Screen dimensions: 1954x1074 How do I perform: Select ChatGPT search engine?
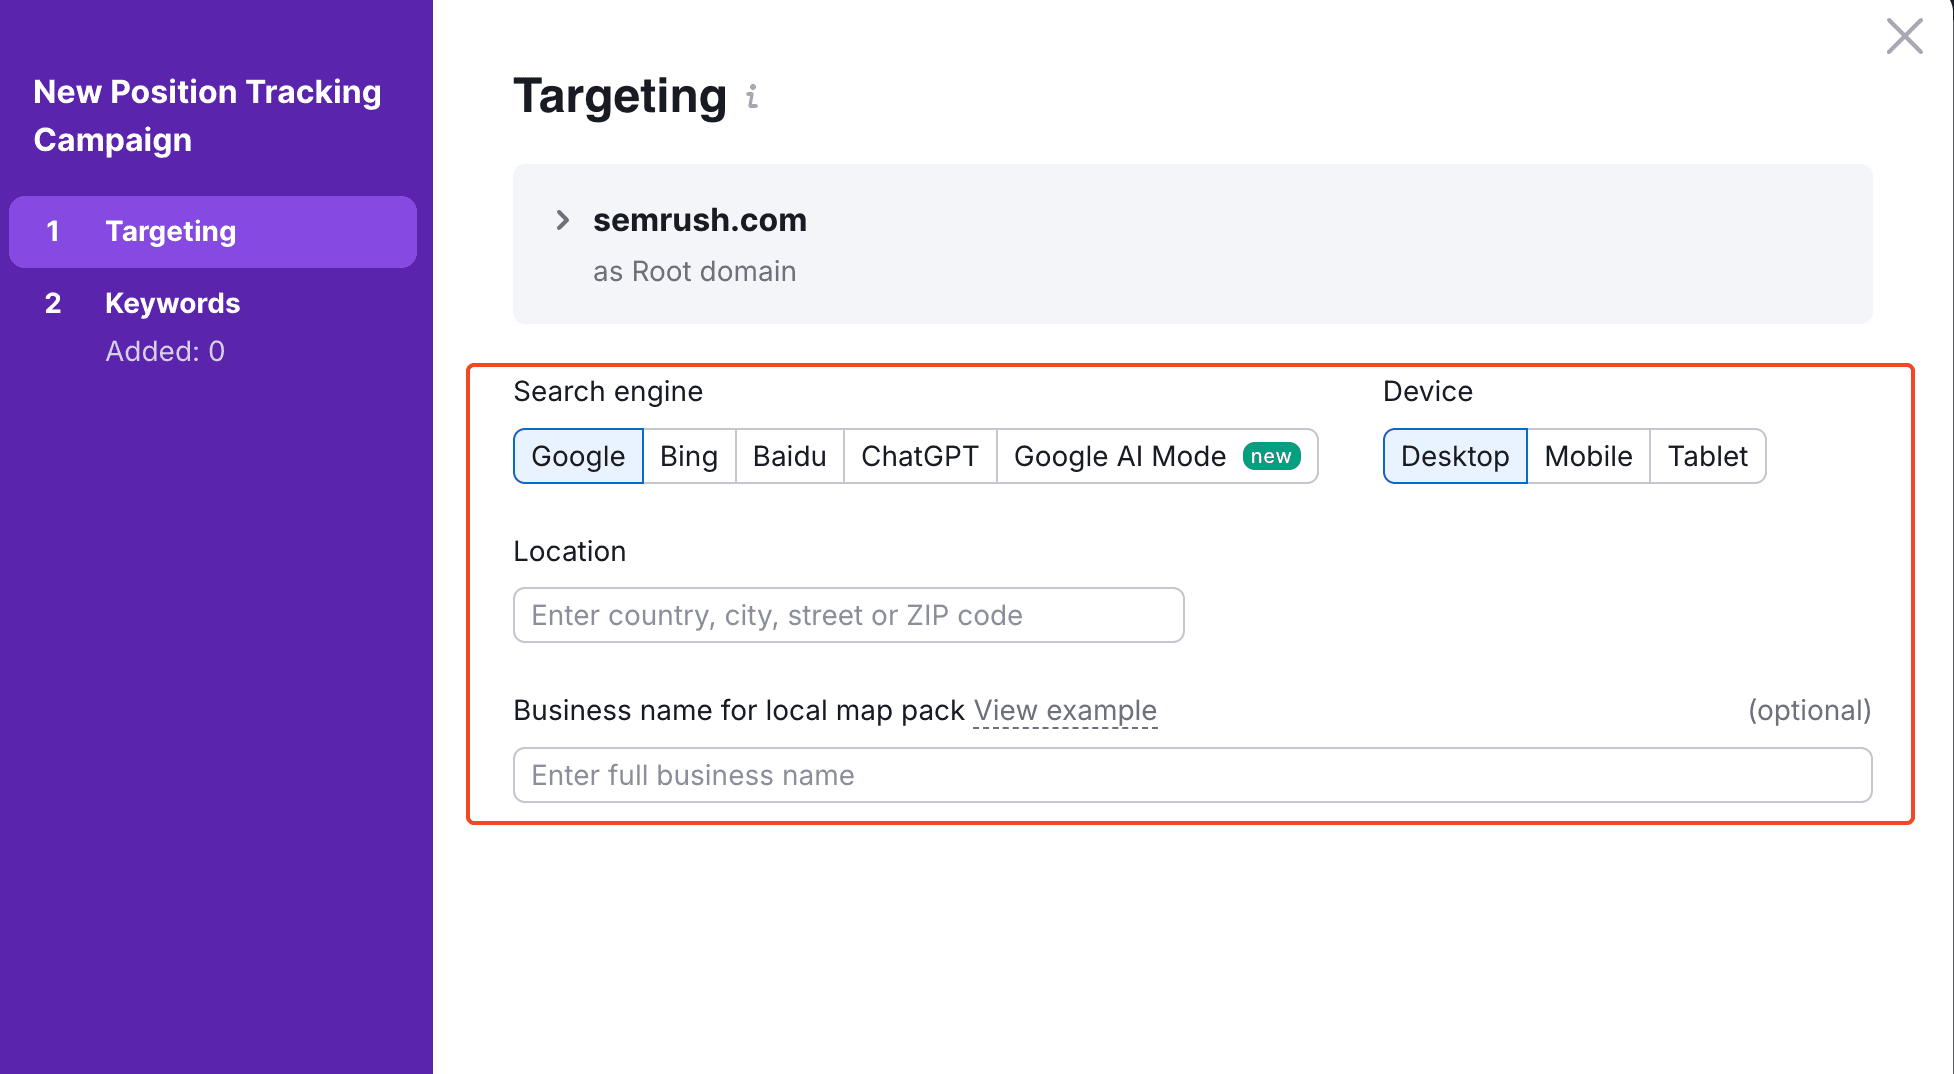pos(920,456)
